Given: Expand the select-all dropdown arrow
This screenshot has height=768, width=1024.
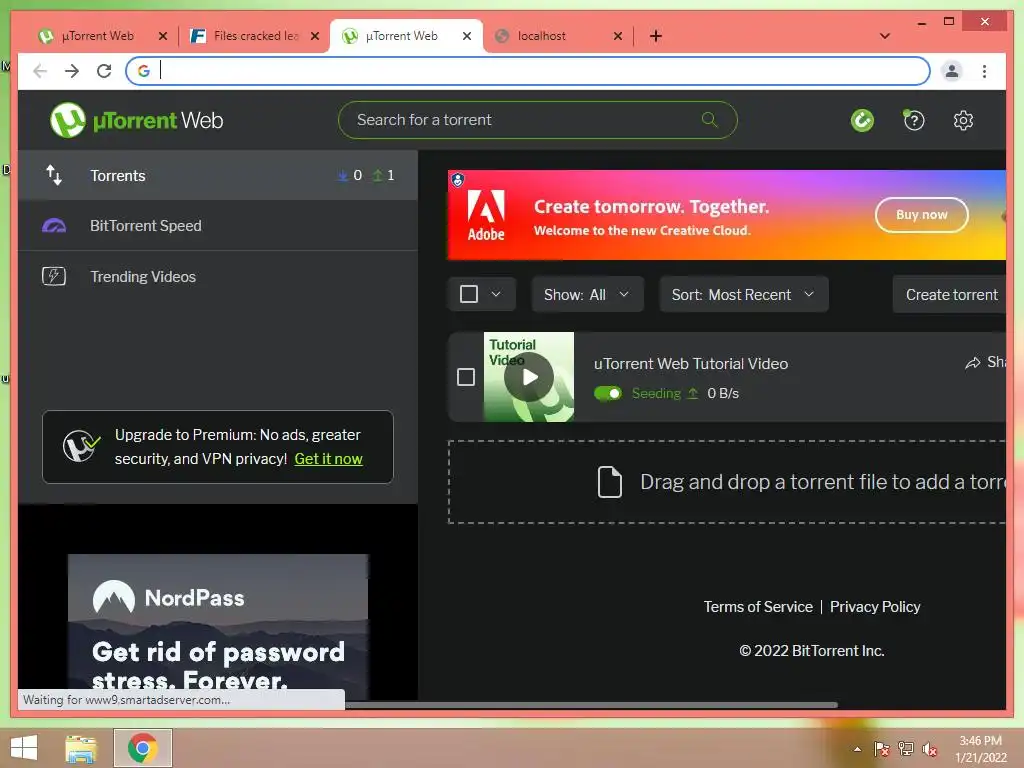Looking at the screenshot, I should click(x=496, y=294).
